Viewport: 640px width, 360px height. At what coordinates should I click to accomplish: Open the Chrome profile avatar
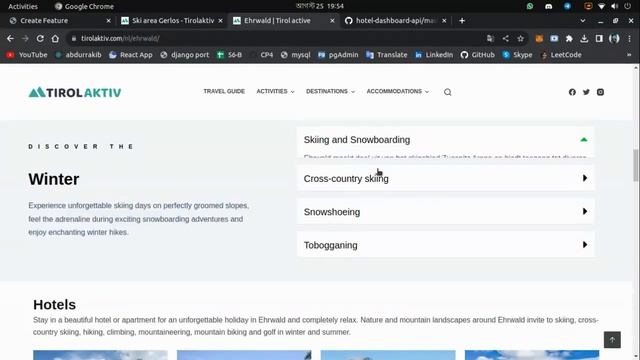(x=614, y=38)
